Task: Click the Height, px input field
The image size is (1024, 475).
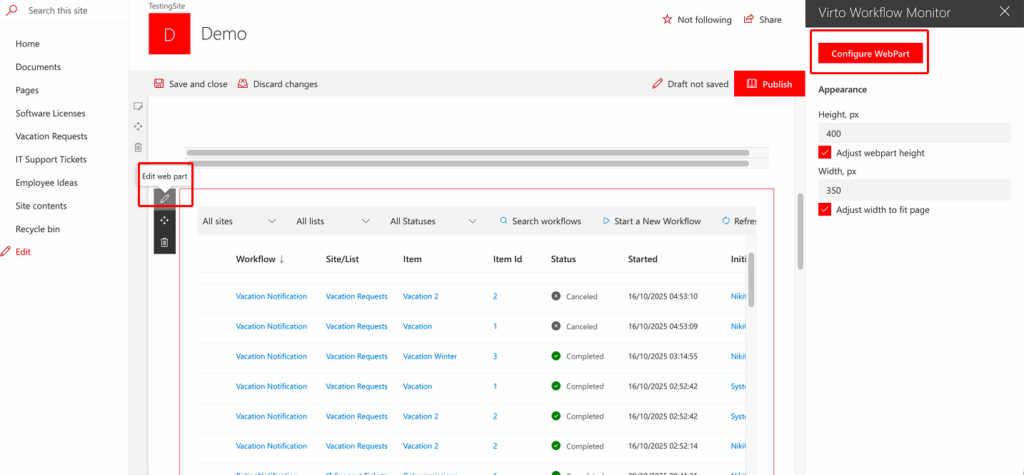Action: 914,133
